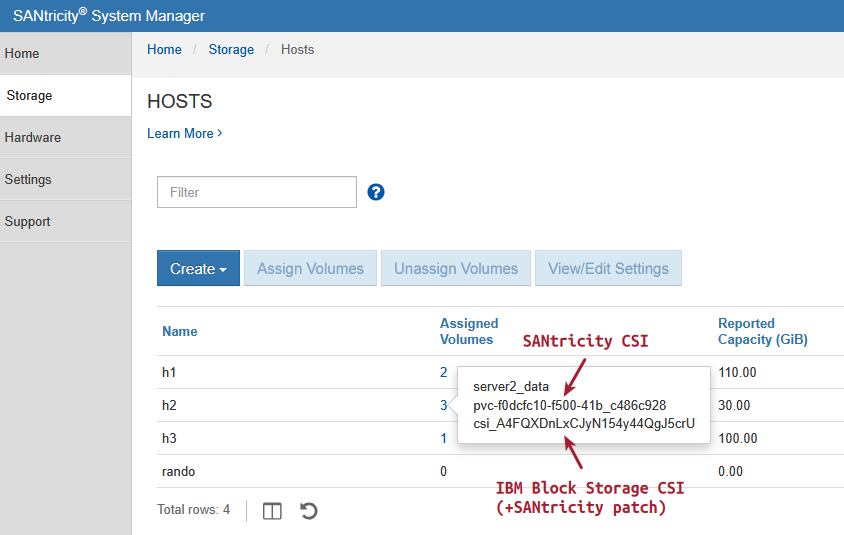Click the 0.00 capacity value for rando

coord(730,471)
